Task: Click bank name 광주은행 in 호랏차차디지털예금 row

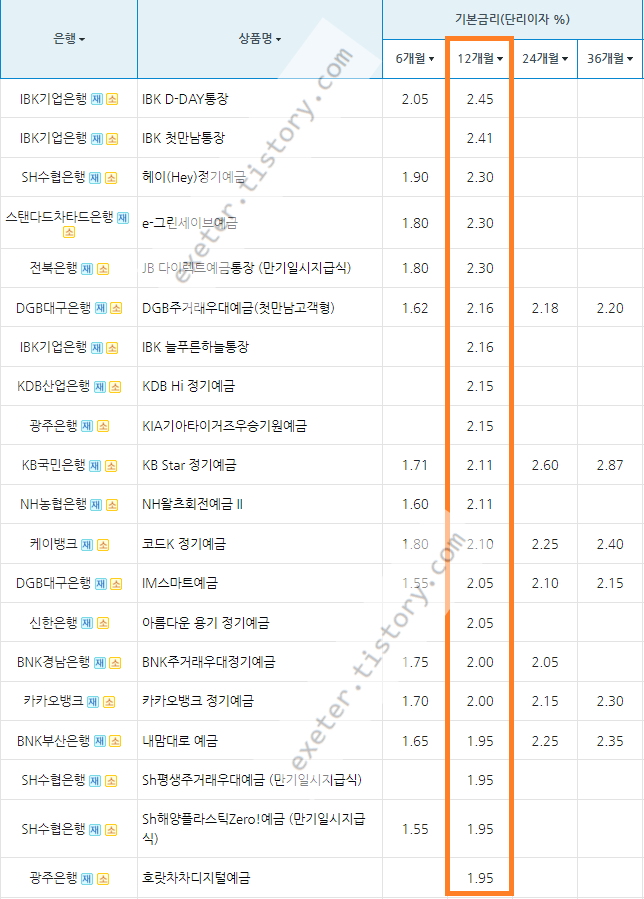Action: click(x=53, y=878)
